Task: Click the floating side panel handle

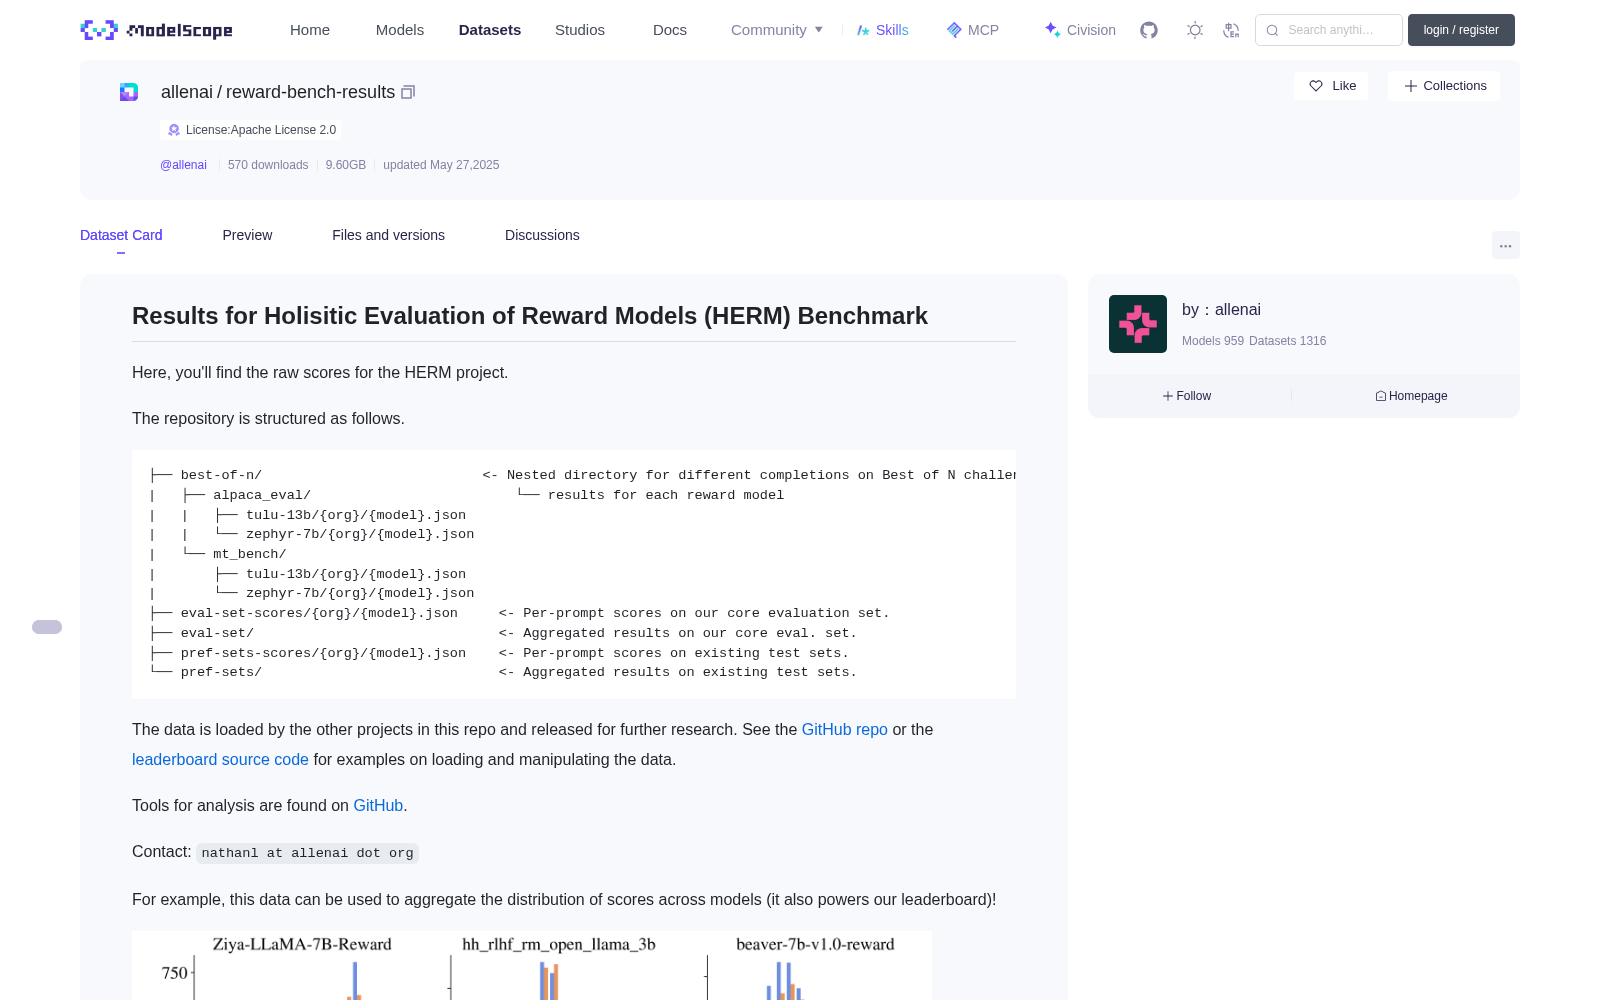Action: pos(47,627)
